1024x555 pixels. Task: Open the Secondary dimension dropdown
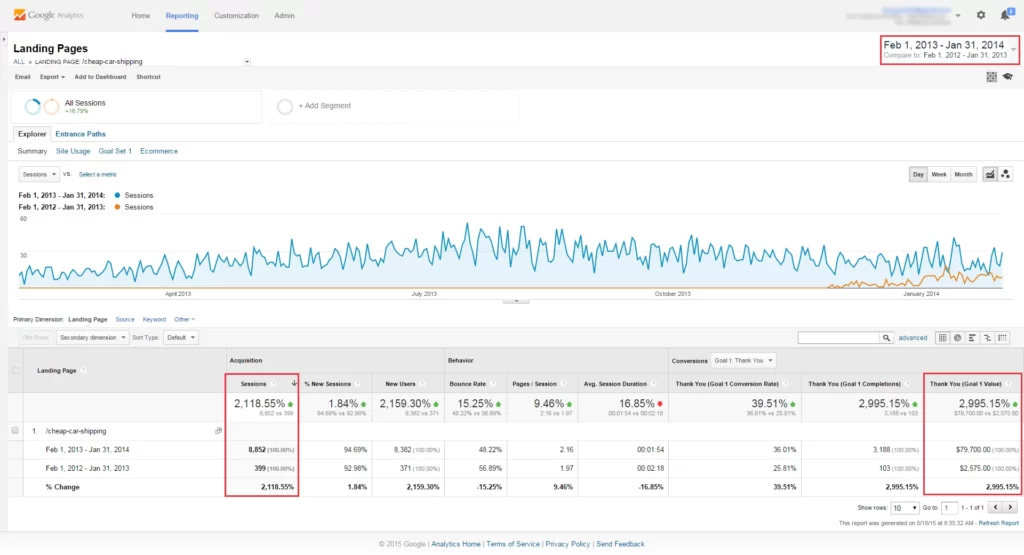point(92,338)
